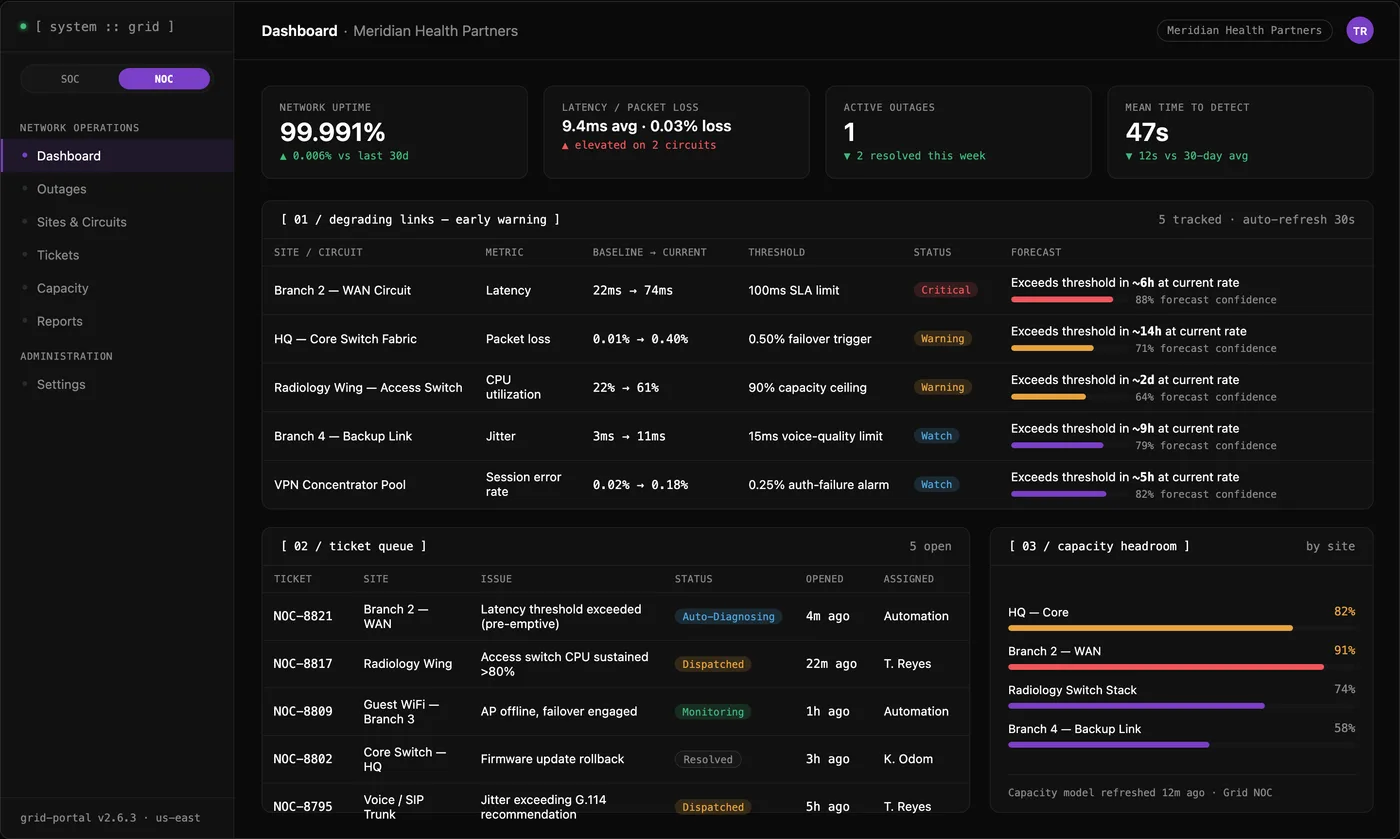1400x839 pixels.
Task: Click the TR user avatar
Action: tap(1360, 31)
